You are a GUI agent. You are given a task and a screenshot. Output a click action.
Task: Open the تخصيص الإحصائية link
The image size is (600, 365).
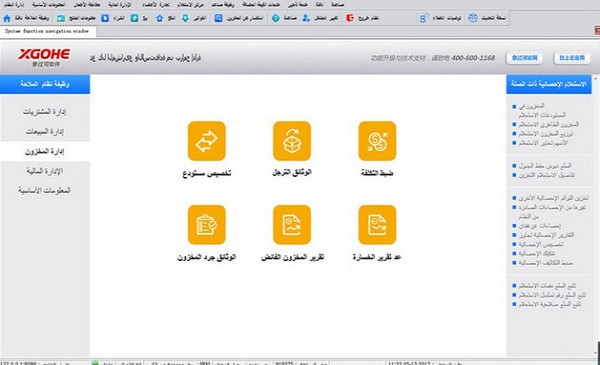[x=541, y=244]
